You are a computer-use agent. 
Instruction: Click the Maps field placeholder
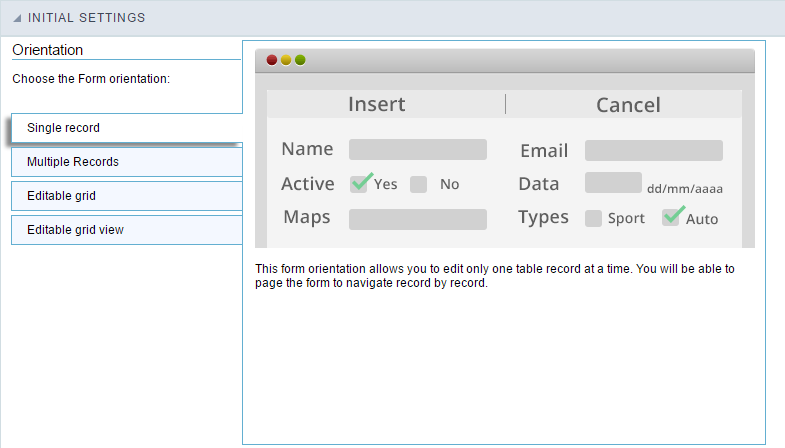click(x=417, y=219)
